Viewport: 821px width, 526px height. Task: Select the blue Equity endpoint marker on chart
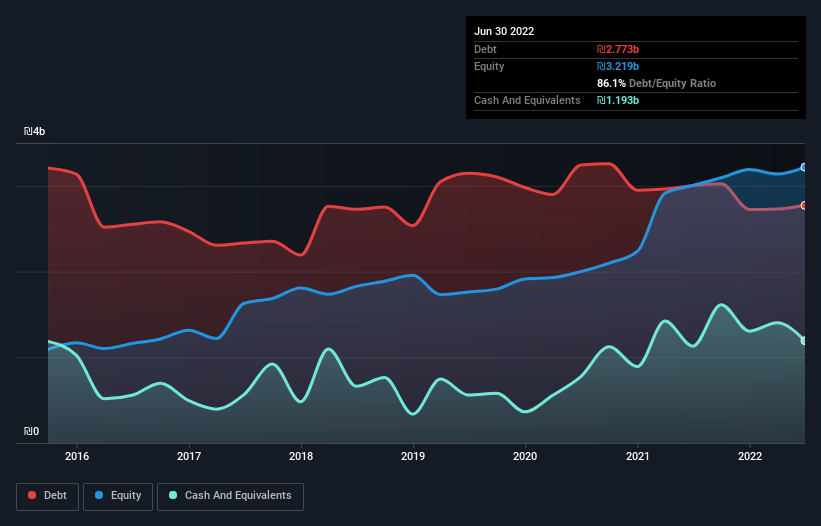click(804, 167)
